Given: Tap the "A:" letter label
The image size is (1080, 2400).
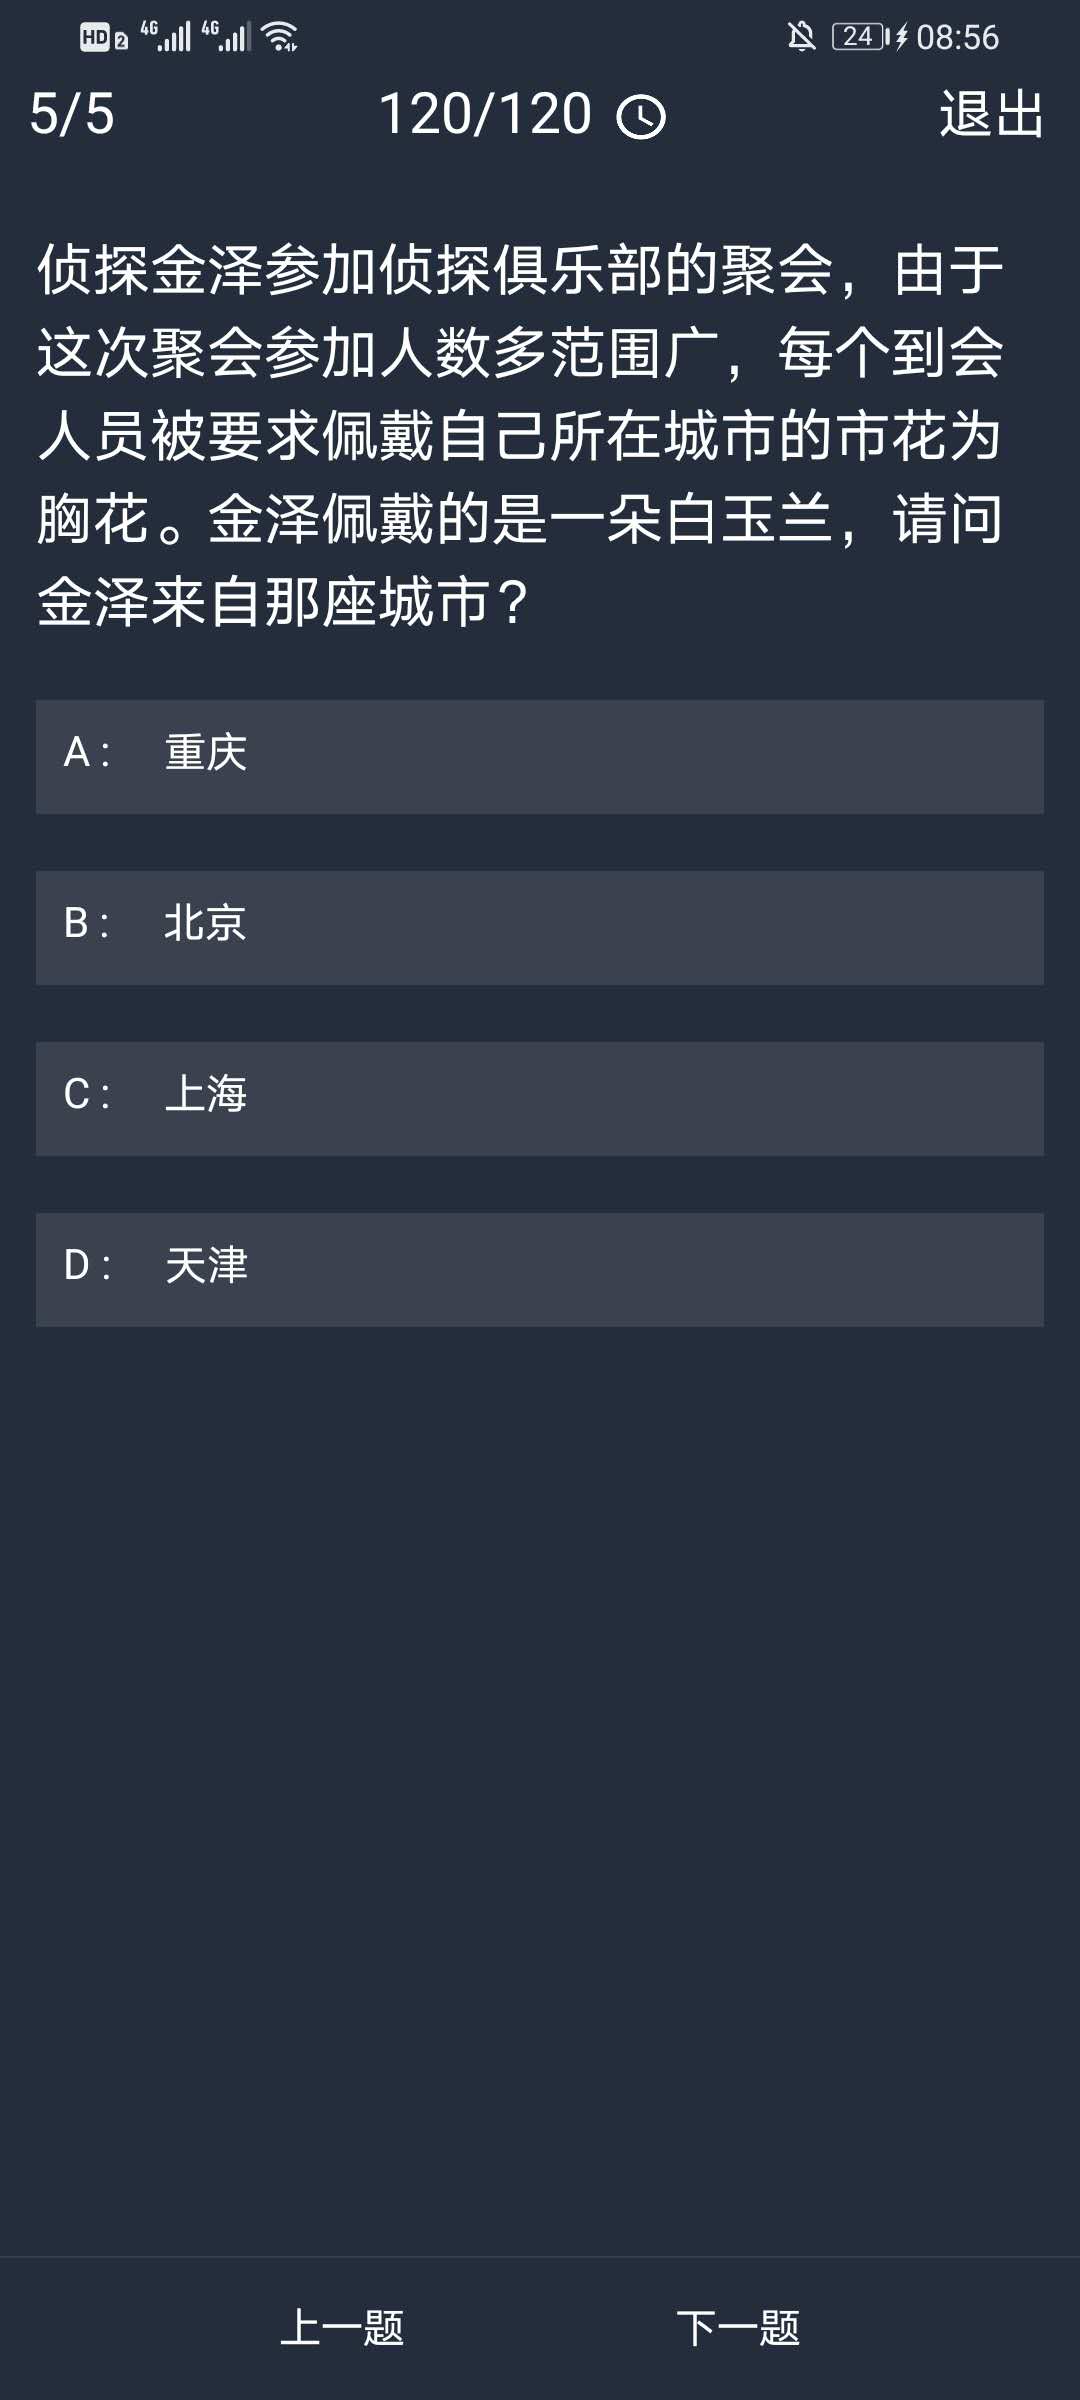Looking at the screenshot, I should click(x=86, y=752).
